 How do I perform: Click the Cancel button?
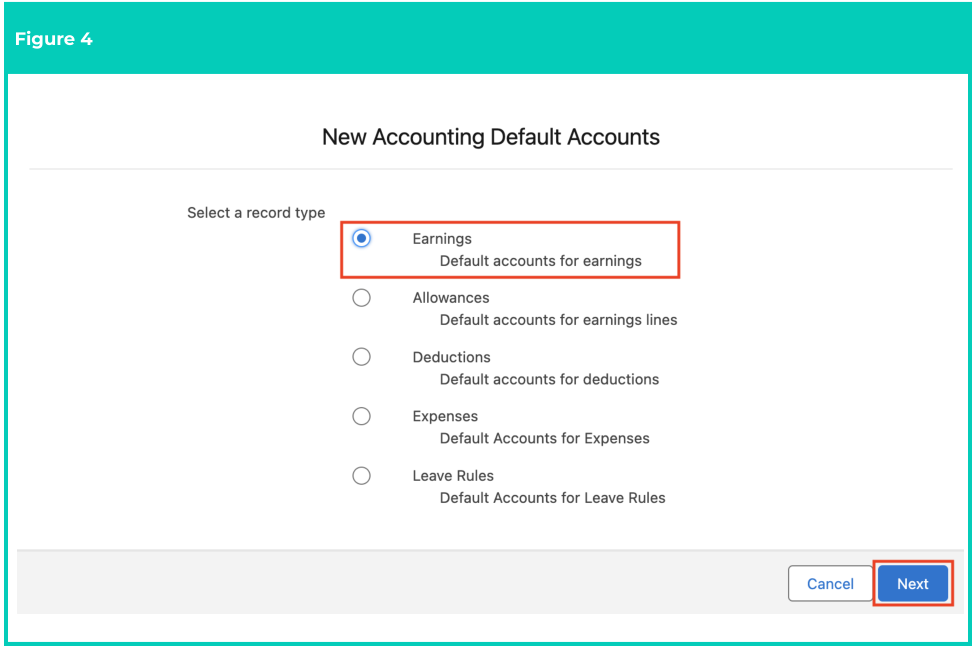tap(830, 583)
